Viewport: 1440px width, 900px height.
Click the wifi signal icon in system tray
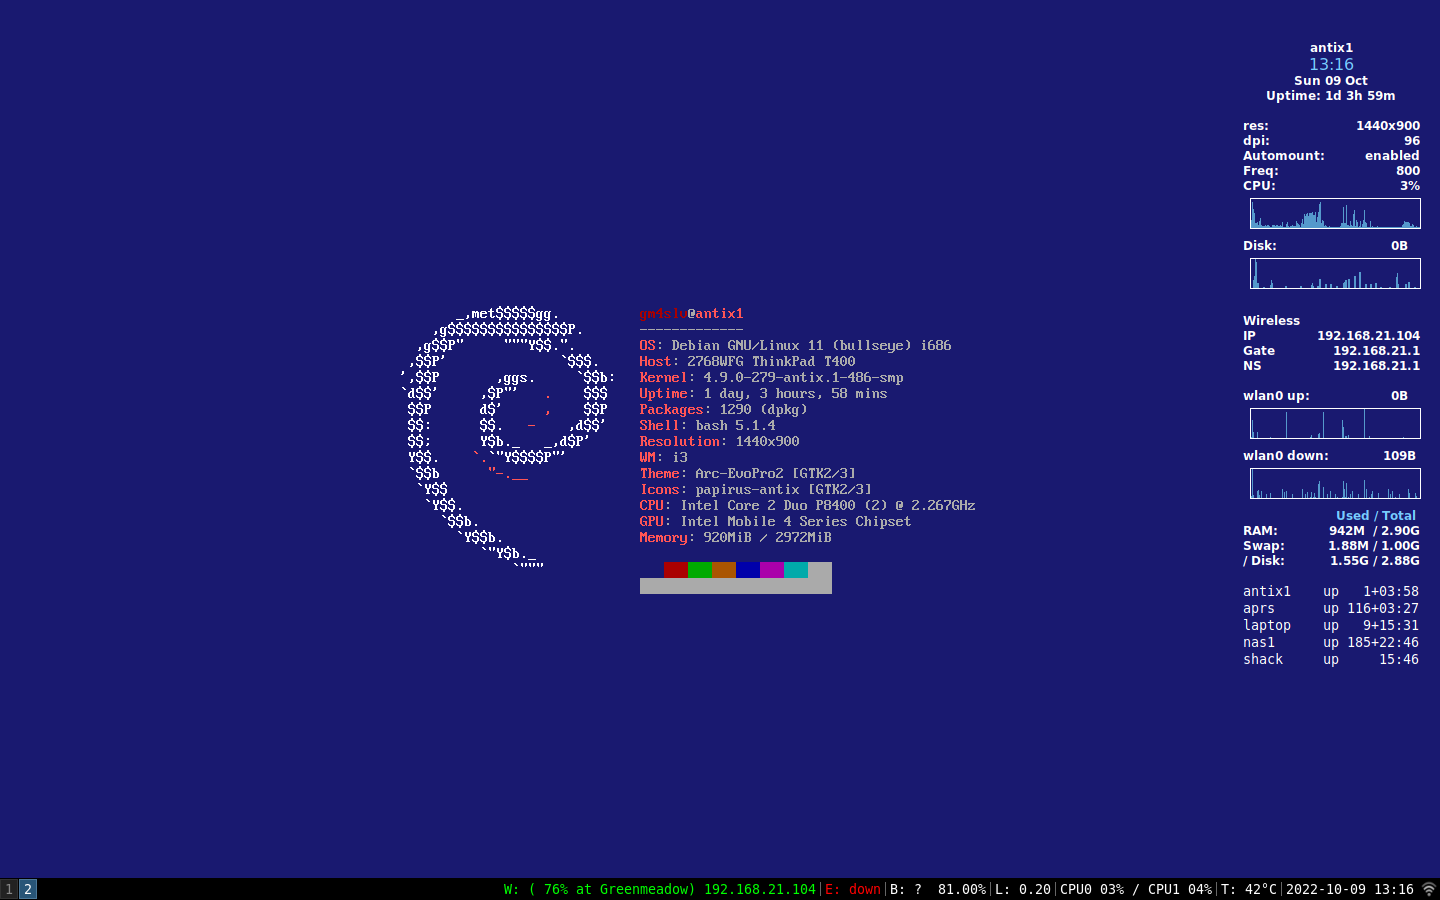tap(1430, 888)
